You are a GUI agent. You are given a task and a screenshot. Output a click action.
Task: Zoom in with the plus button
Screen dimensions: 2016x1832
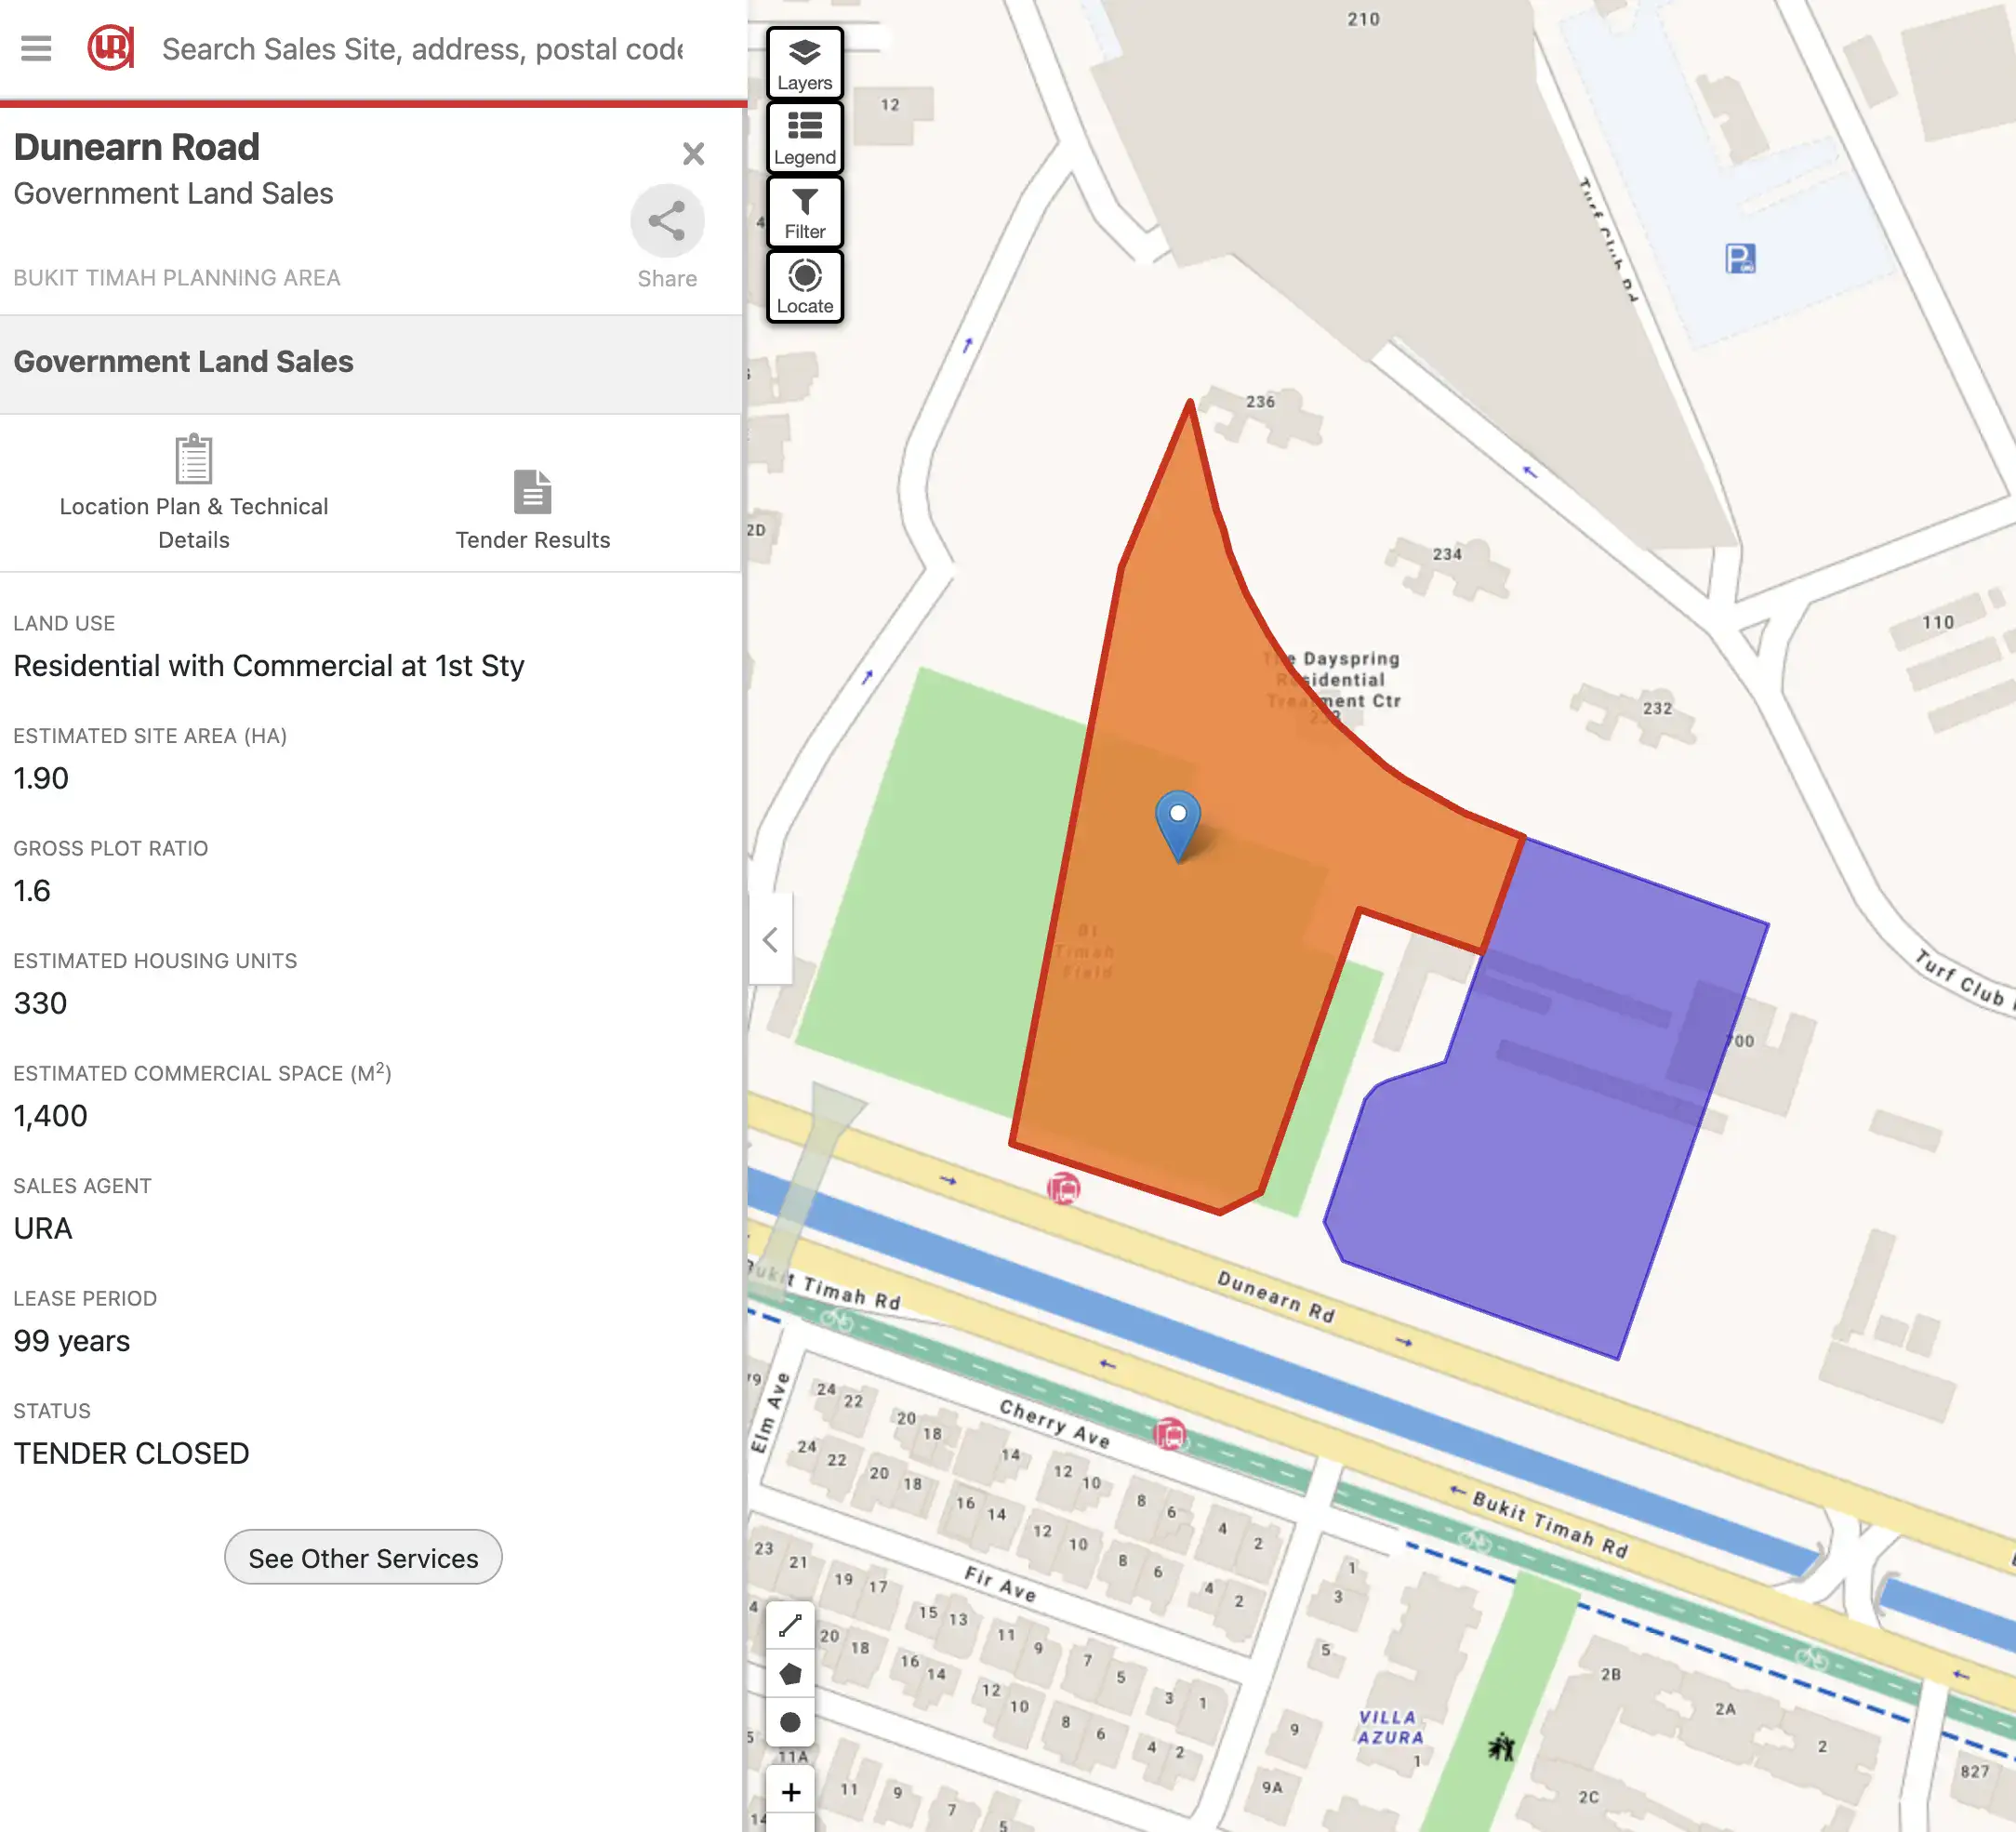point(790,1792)
